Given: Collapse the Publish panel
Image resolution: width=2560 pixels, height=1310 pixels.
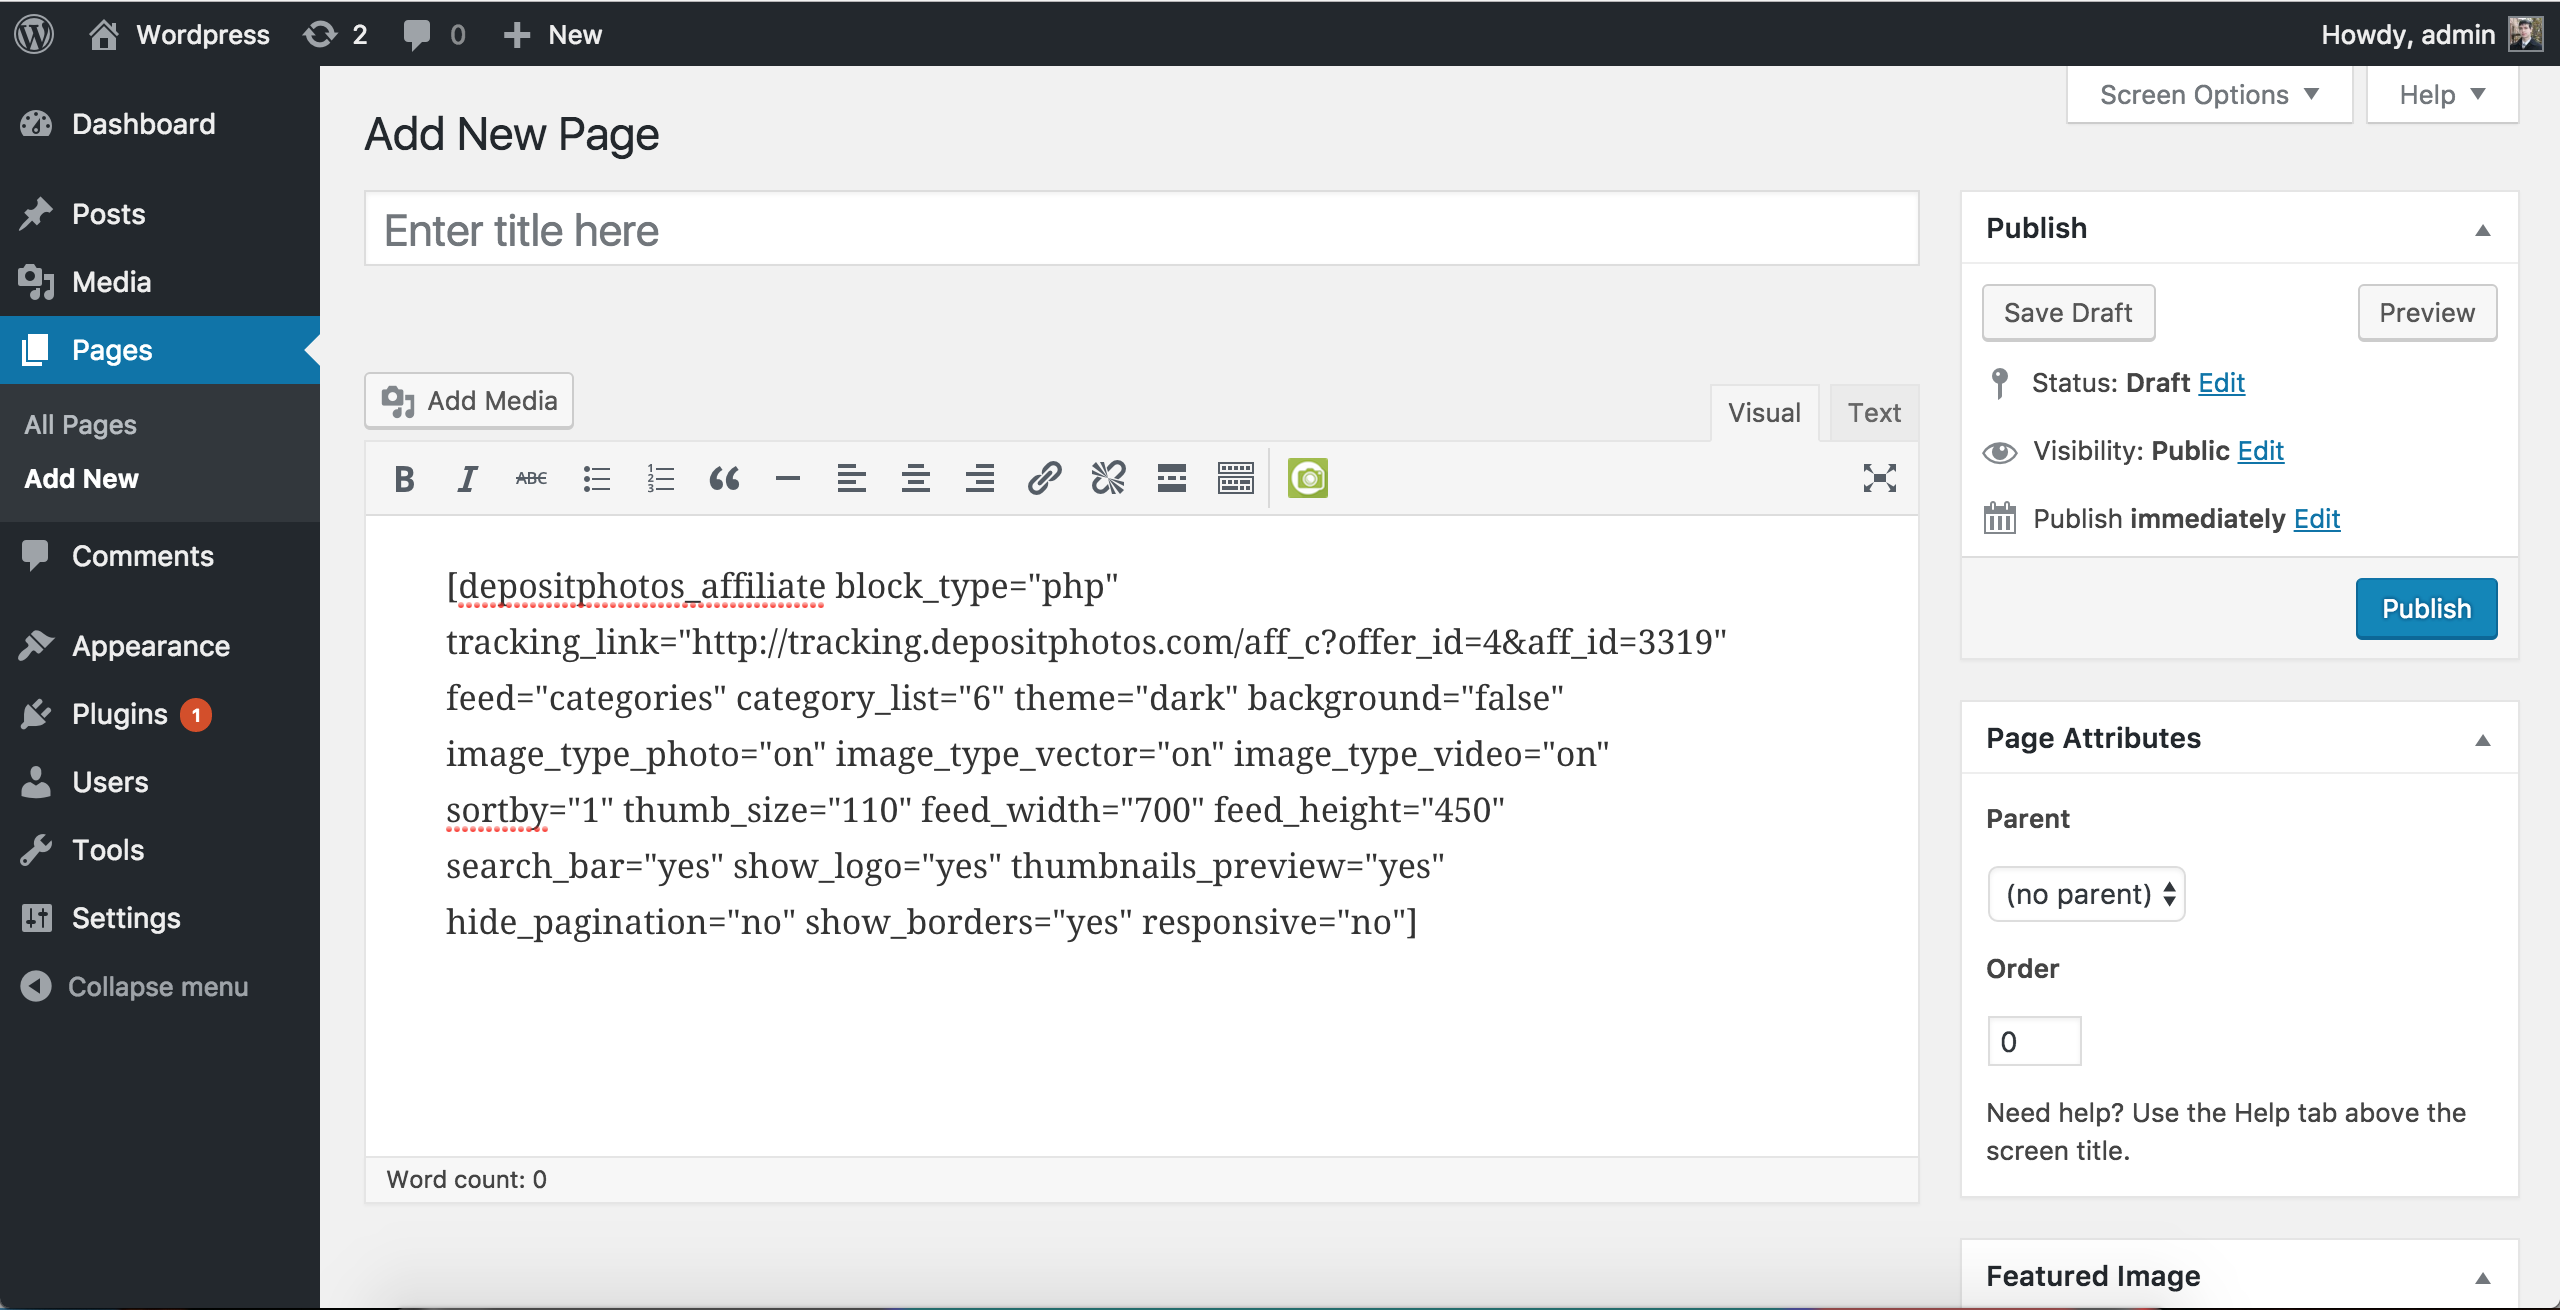Looking at the screenshot, I should (x=2483, y=229).
